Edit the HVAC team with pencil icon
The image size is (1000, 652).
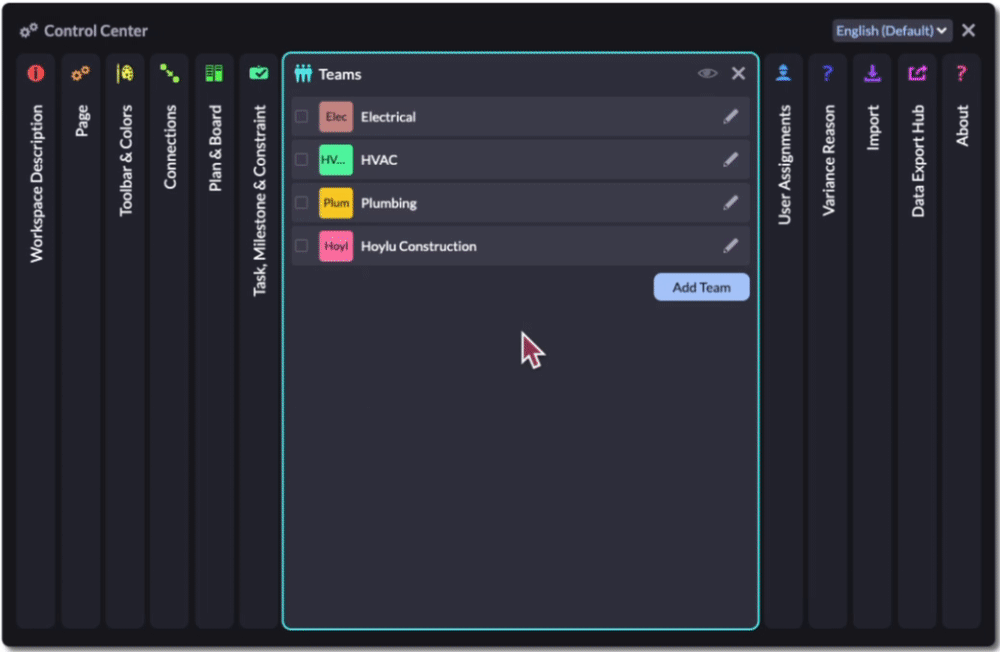(x=731, y=159)
